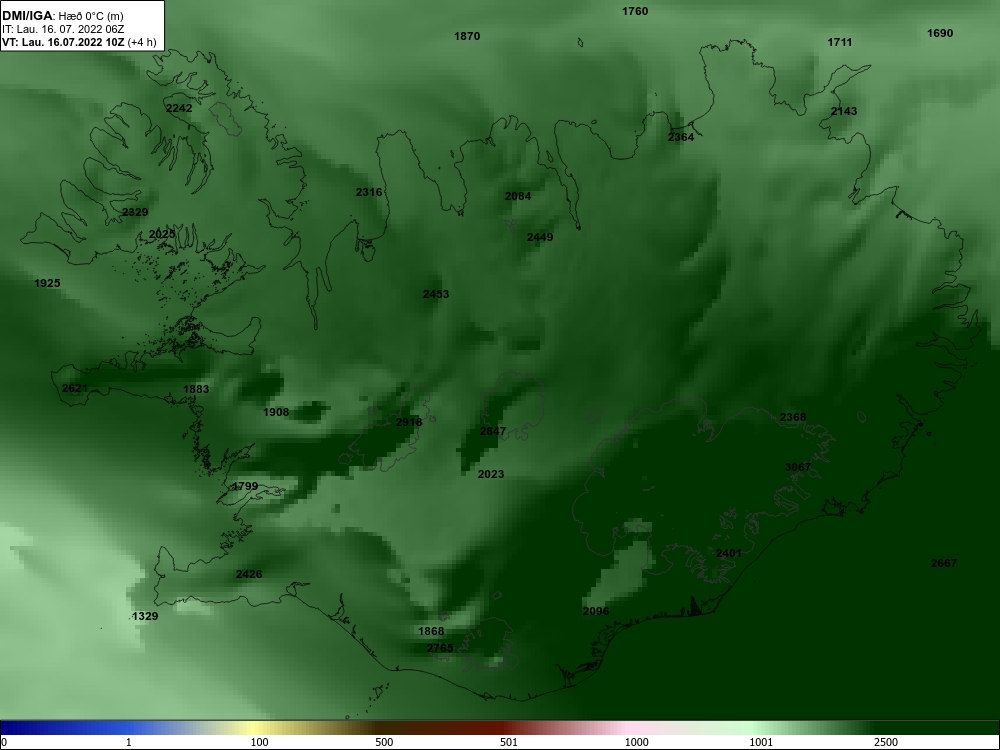The height and width of the screenshot is (750, 1000).
Task: Click the 2025 height label
Action: [x=162, y=235]
